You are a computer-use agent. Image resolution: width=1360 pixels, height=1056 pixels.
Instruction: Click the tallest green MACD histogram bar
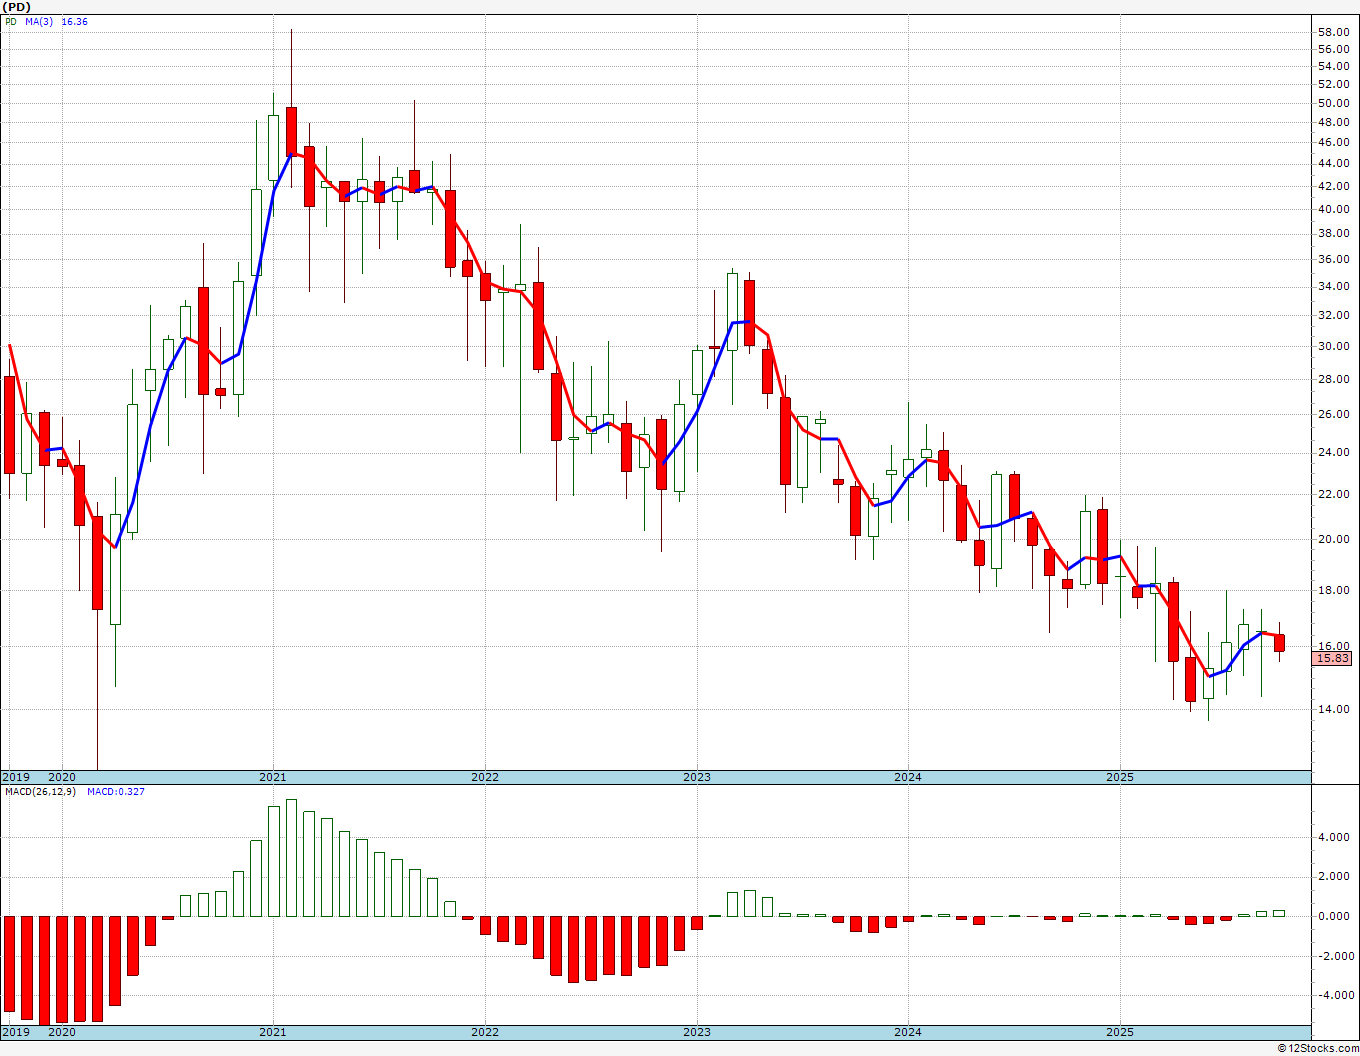[x=291, y=858]
